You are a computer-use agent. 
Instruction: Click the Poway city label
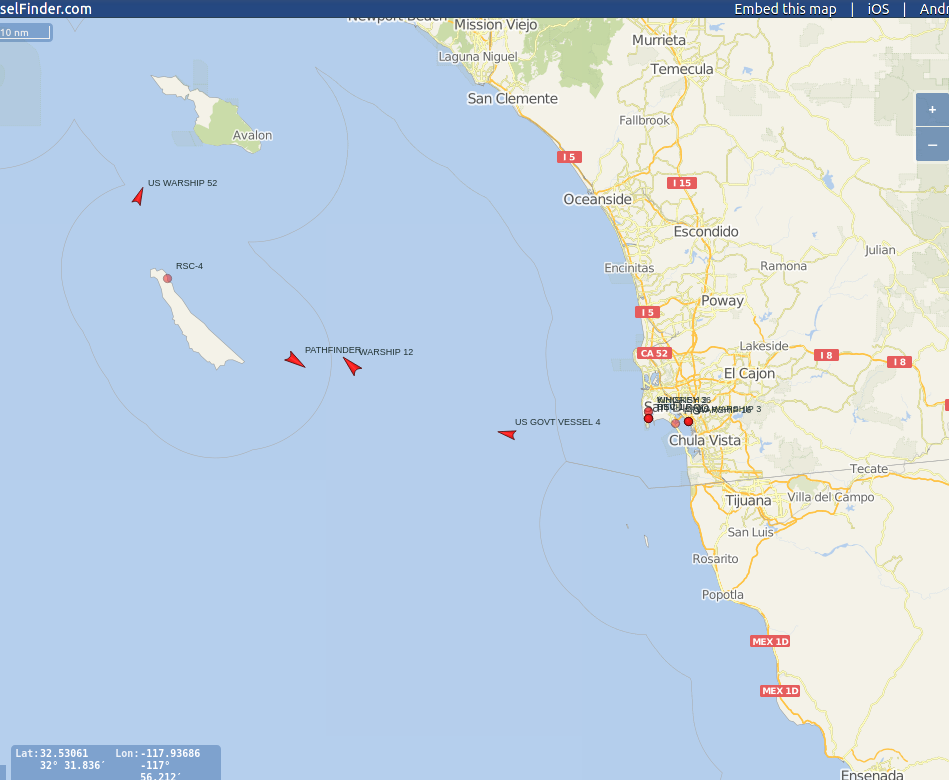(722, 301)
